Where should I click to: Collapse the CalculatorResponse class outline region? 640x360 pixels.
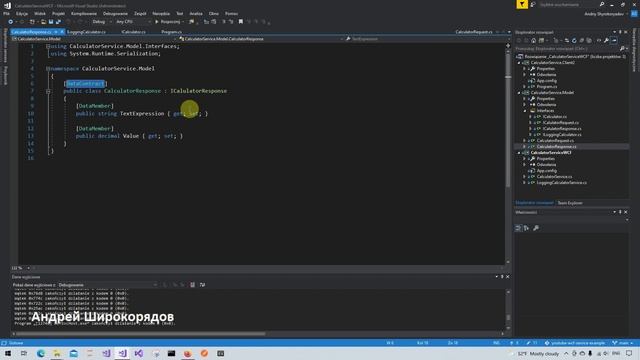pos(48,91)
